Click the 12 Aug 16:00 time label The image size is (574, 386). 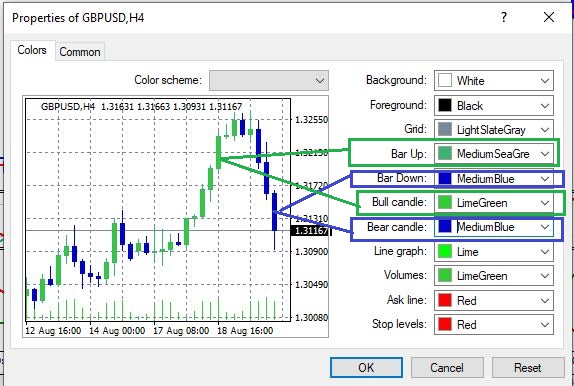[53, 331]
